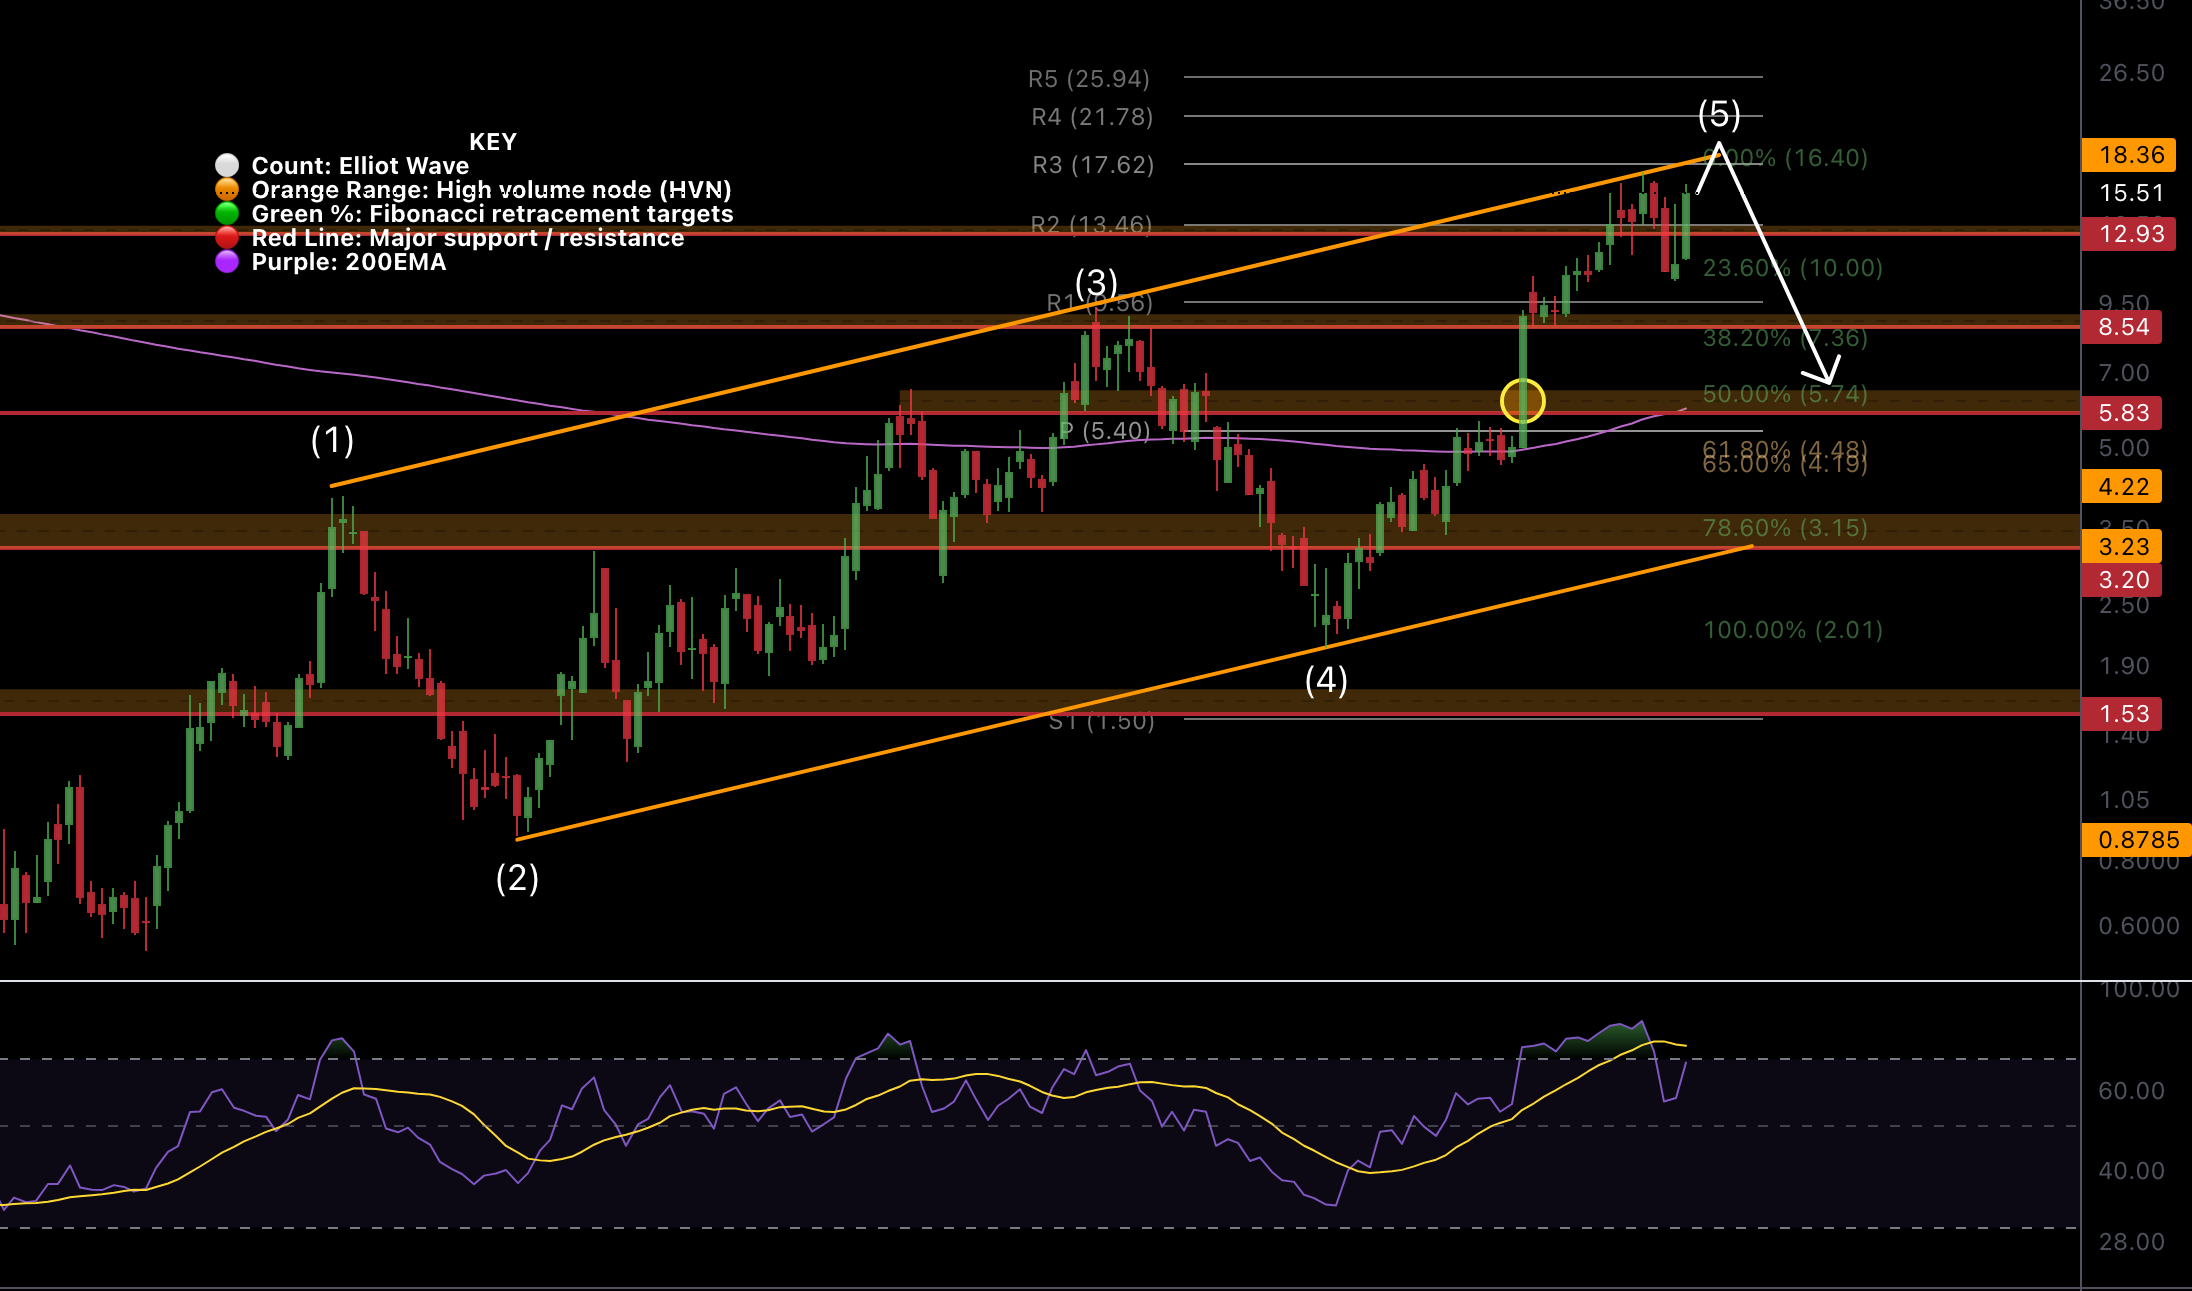2192x1291 pixels.
Task: Click the orange 0.8785 price tag
Action: [x=2138, y=840]
